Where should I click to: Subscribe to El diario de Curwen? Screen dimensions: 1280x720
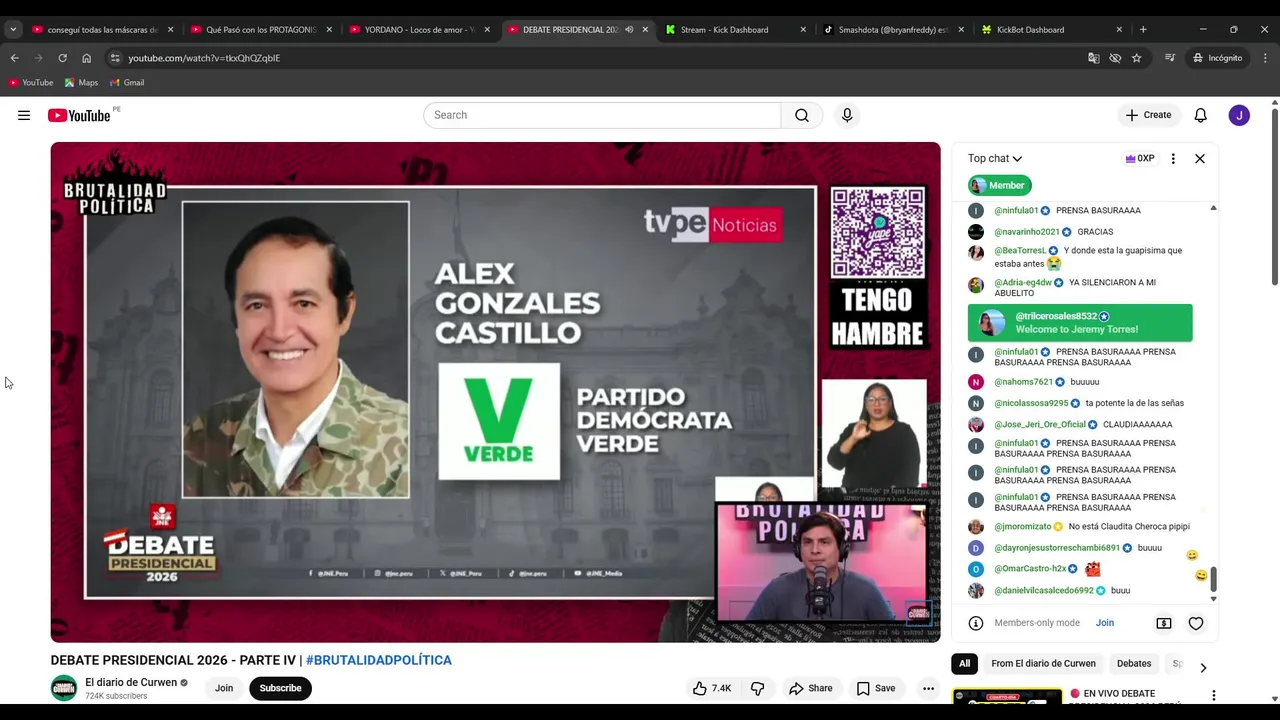[280, 688]
